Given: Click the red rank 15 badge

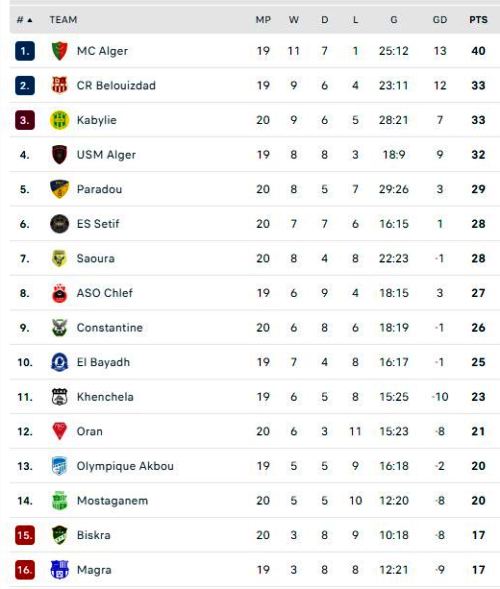Looking at the screenshot, I should pyautogui.click(x=25, y=535).
